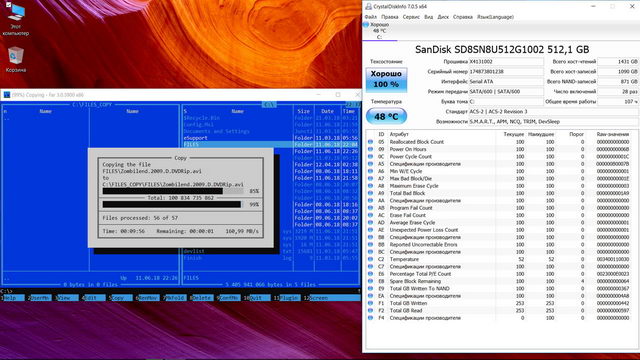Click the Date column header in Far Manager
Screen dimensions: 640x360
click(327, 111)
